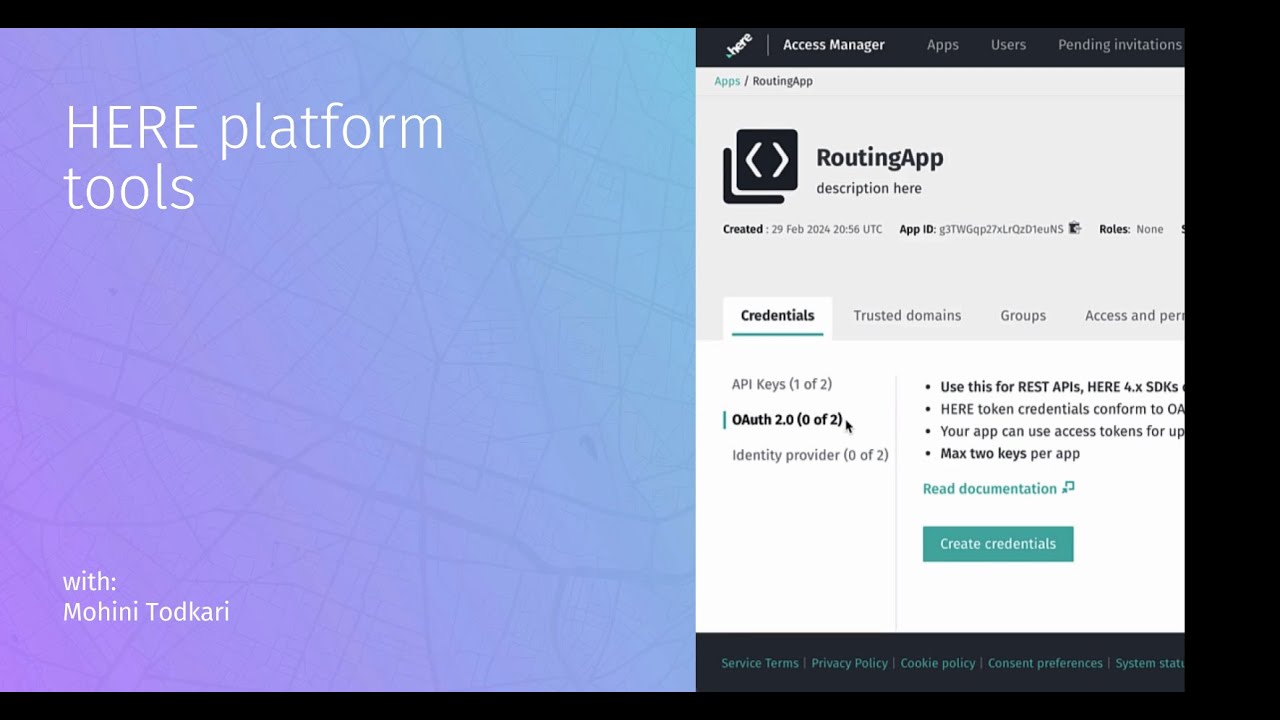Viewport: 1280px width, 720px height.
Task: Click the 'Roles: None' text
Action: point(1131,229)
